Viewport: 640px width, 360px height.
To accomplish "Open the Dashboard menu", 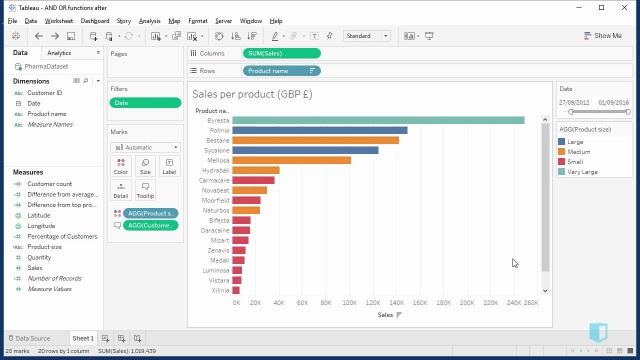I will [x=95, y=21].
